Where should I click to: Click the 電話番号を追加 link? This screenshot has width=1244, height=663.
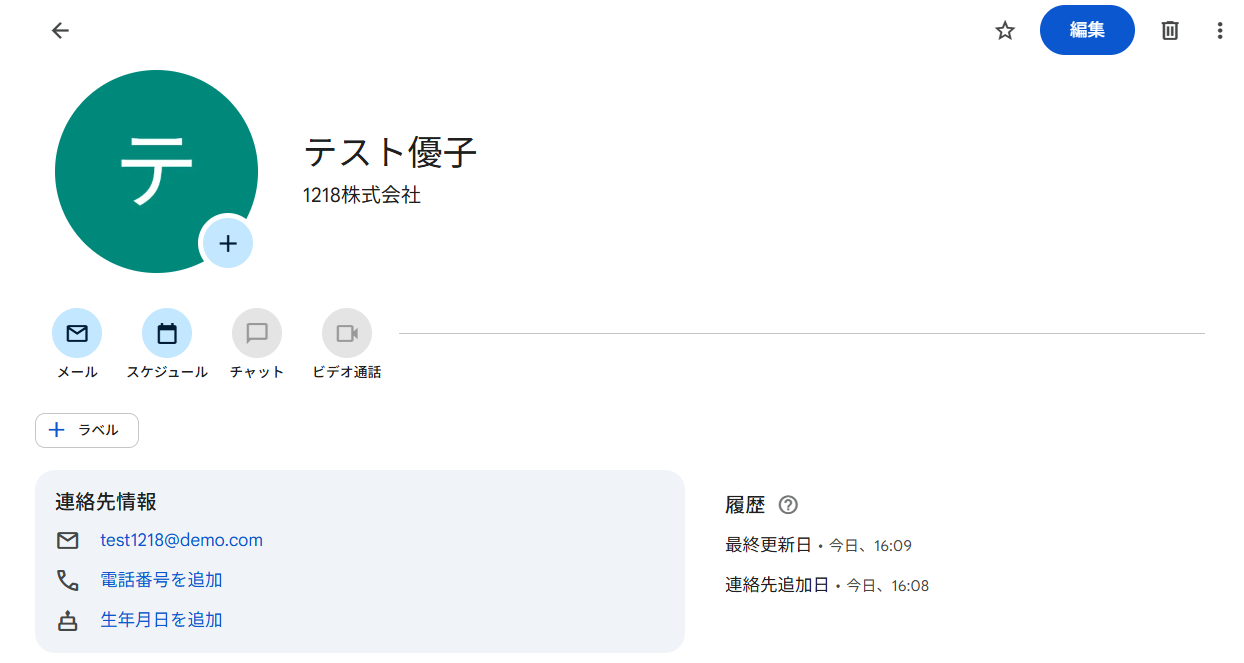point(161,580)
